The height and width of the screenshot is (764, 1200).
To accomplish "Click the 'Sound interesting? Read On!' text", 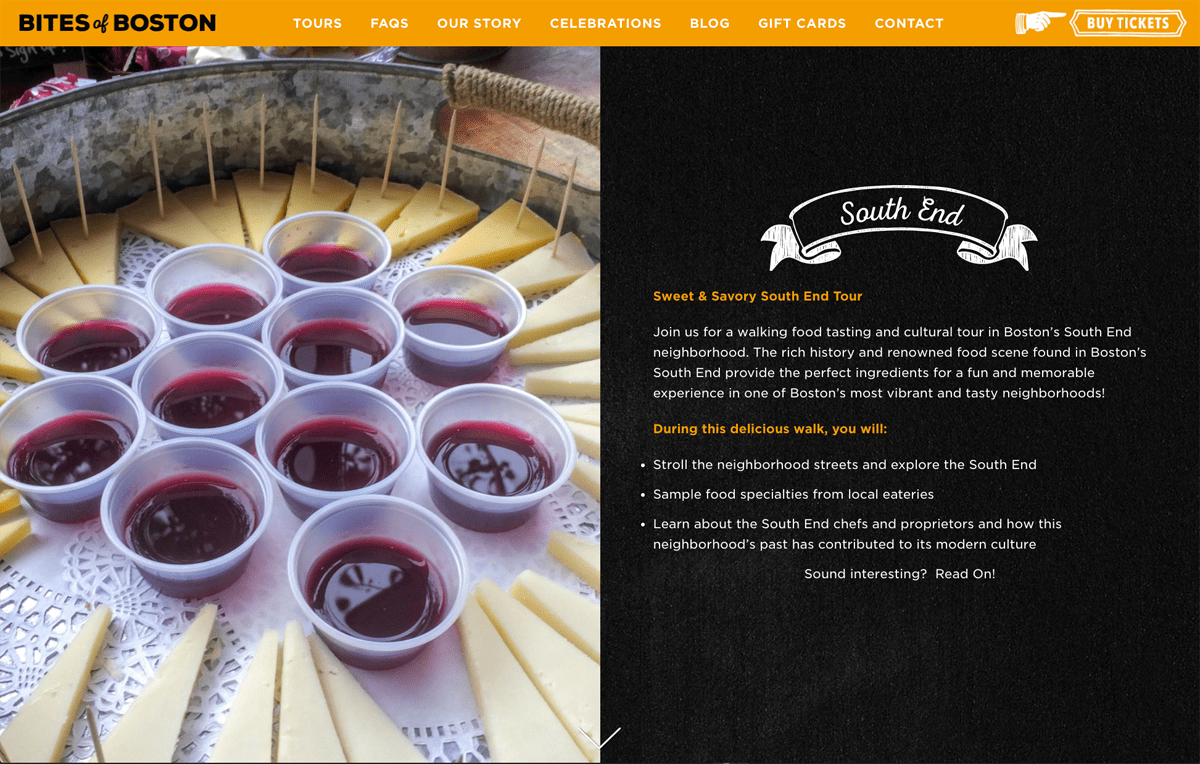I will tap(899, 574).
